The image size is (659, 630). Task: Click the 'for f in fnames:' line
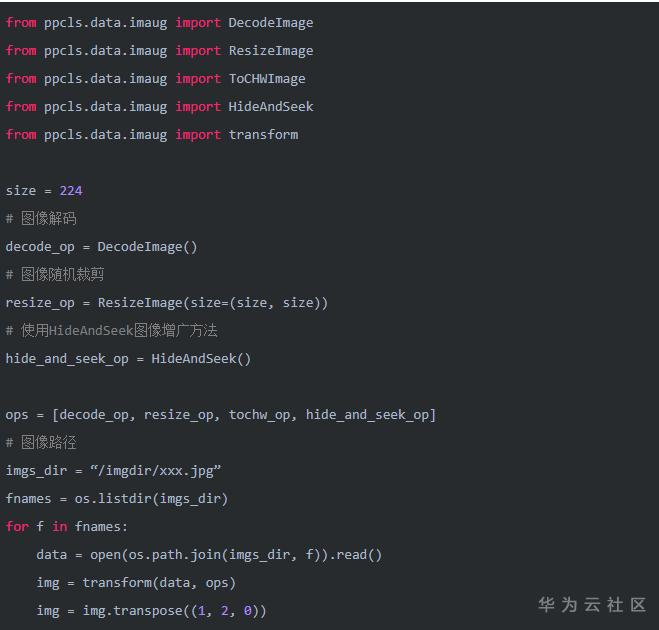click(66, 527)
